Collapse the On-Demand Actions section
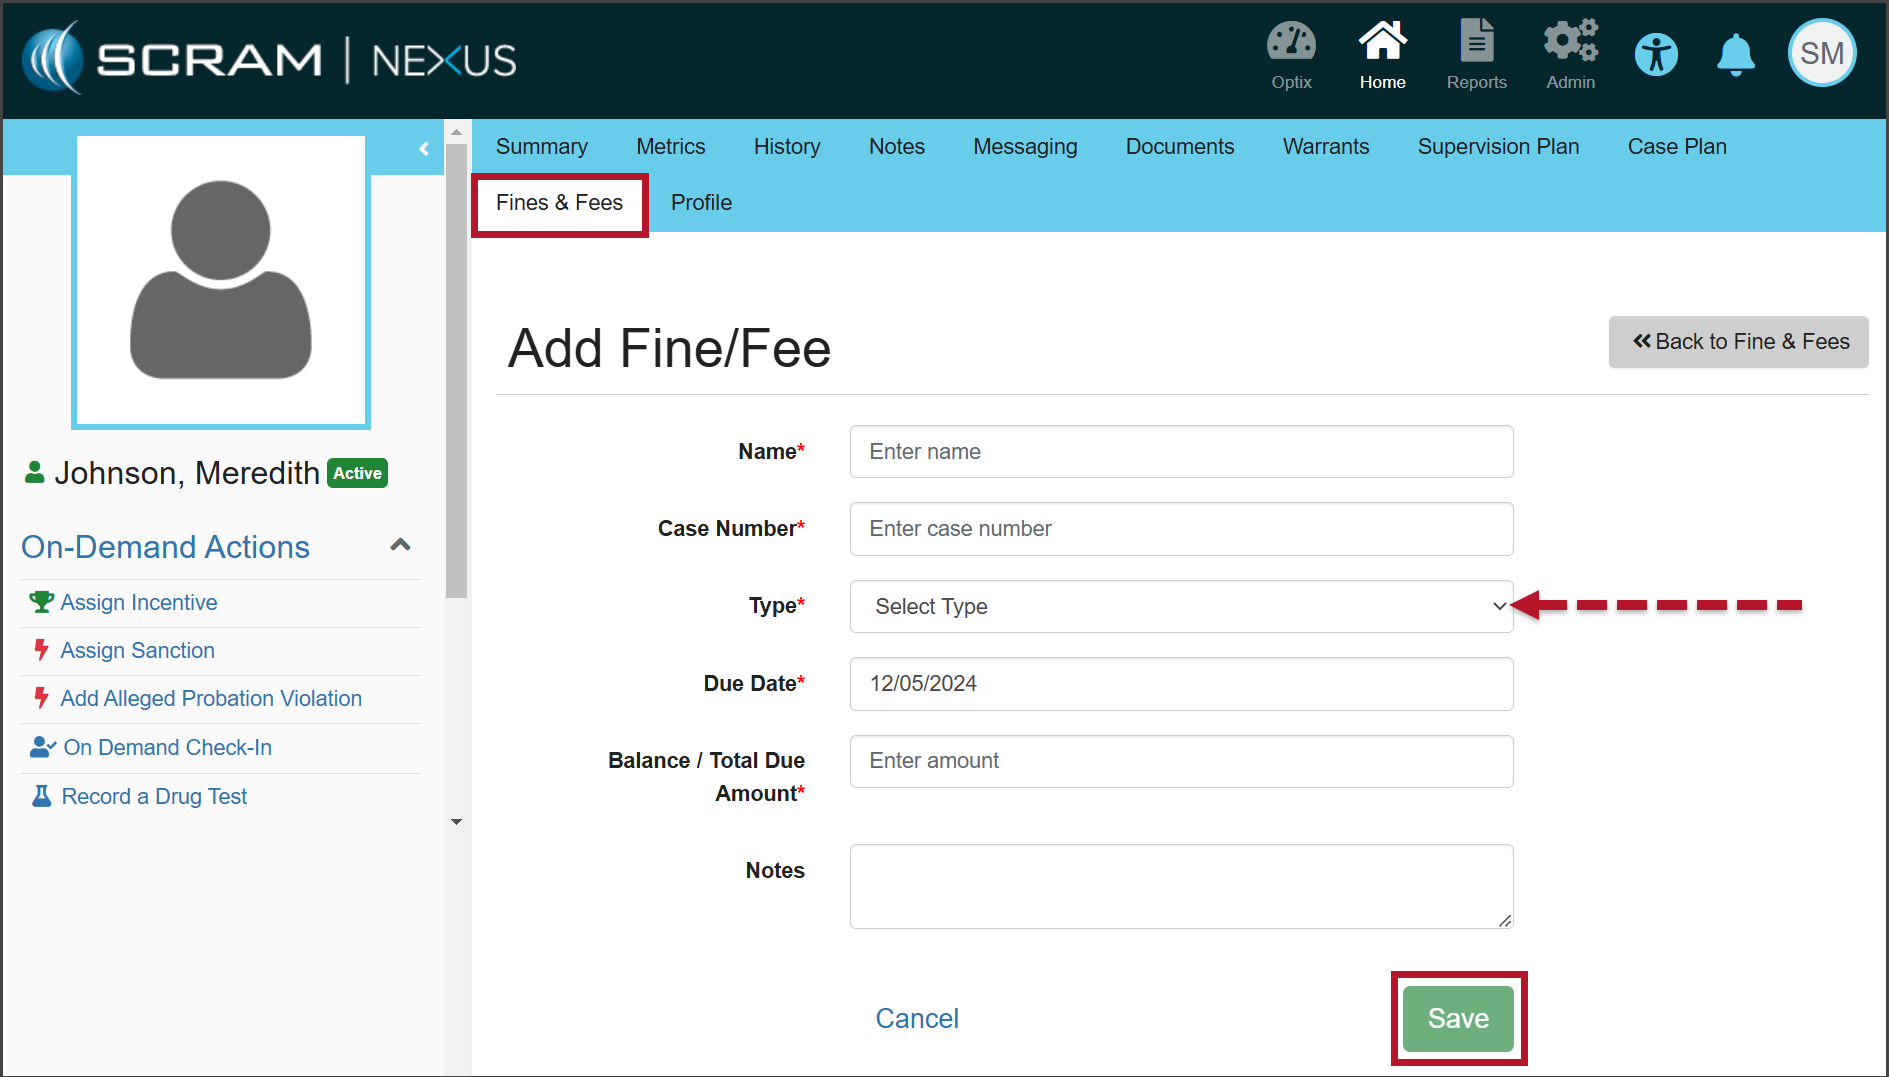The image size is (1889, 1077). [400, 546]
